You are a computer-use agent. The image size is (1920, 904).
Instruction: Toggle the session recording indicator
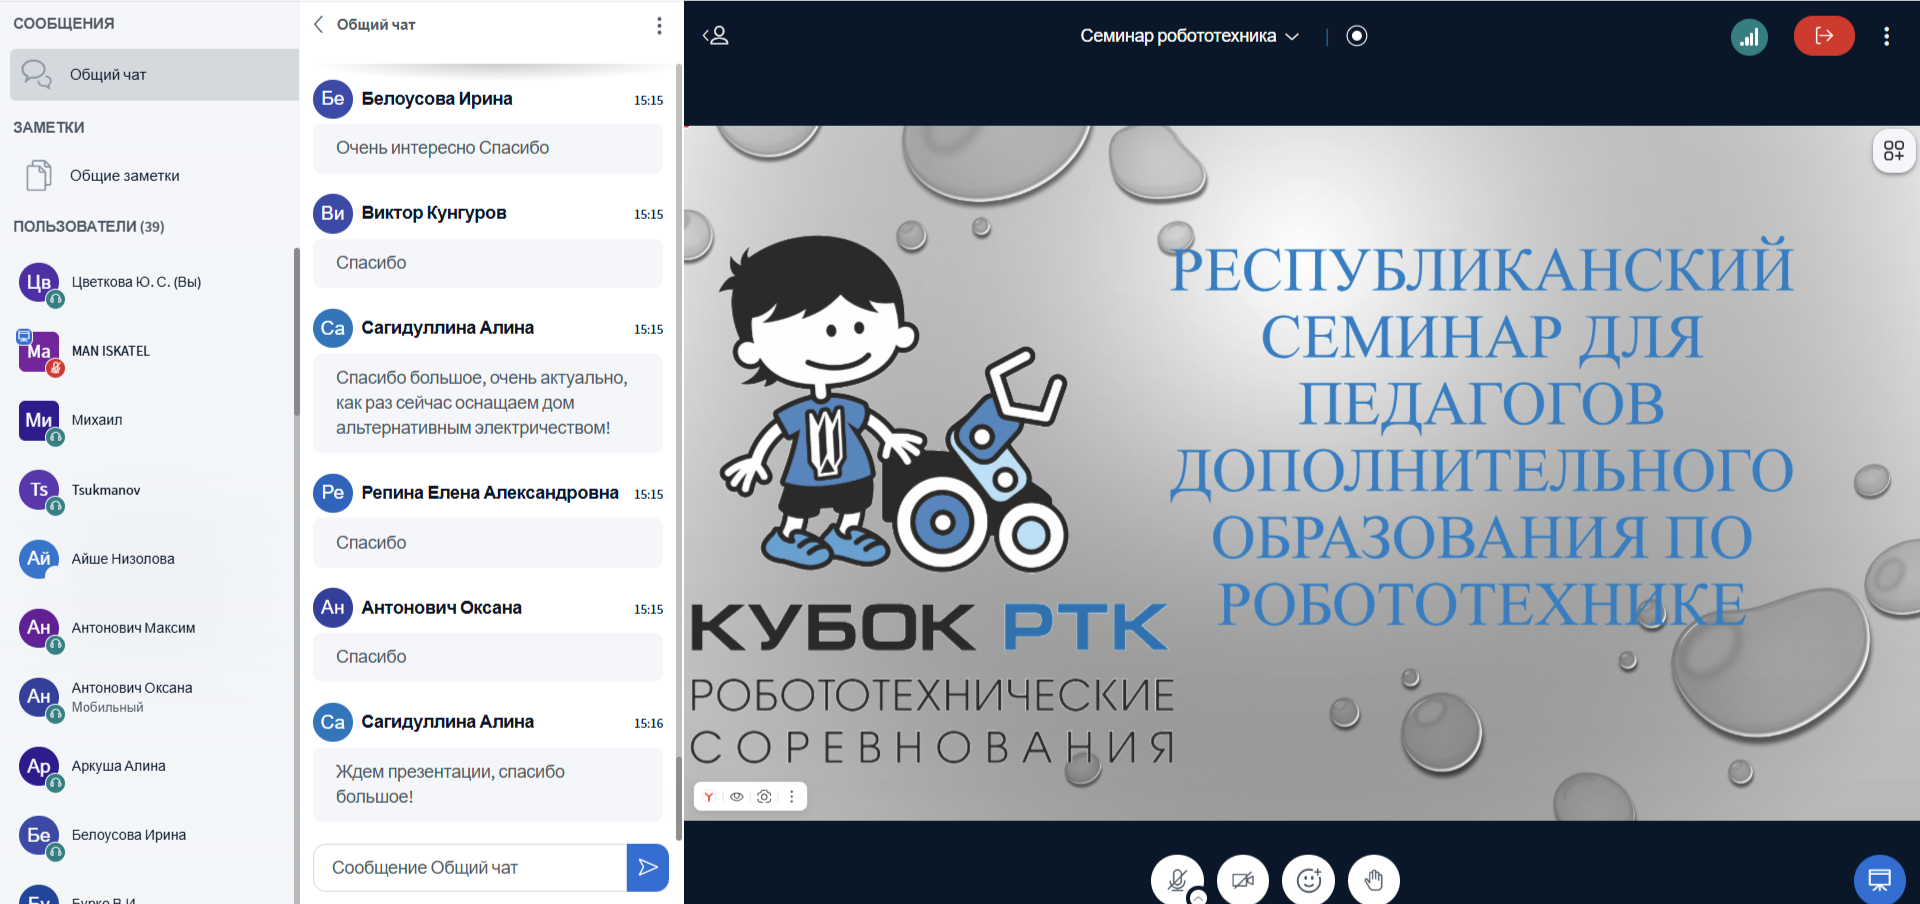pos(1356,36)
